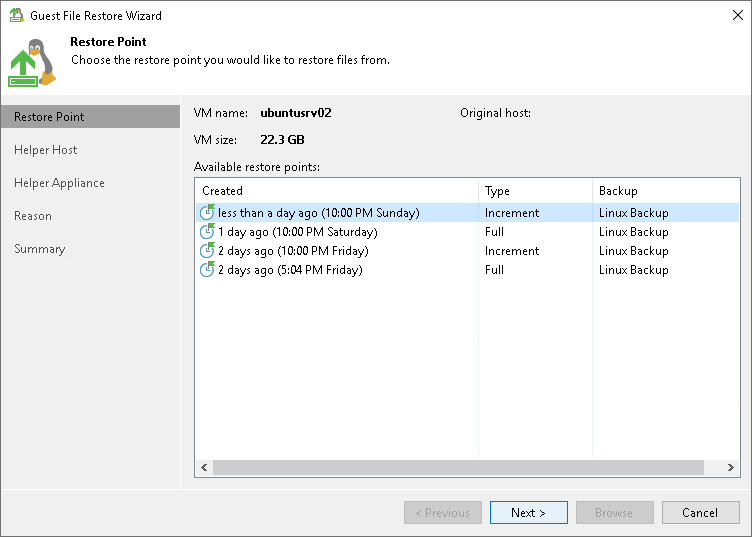Click Full type in the 5:04 PM Friday row
The image size is (752, 537).
[x=494, y=270]
